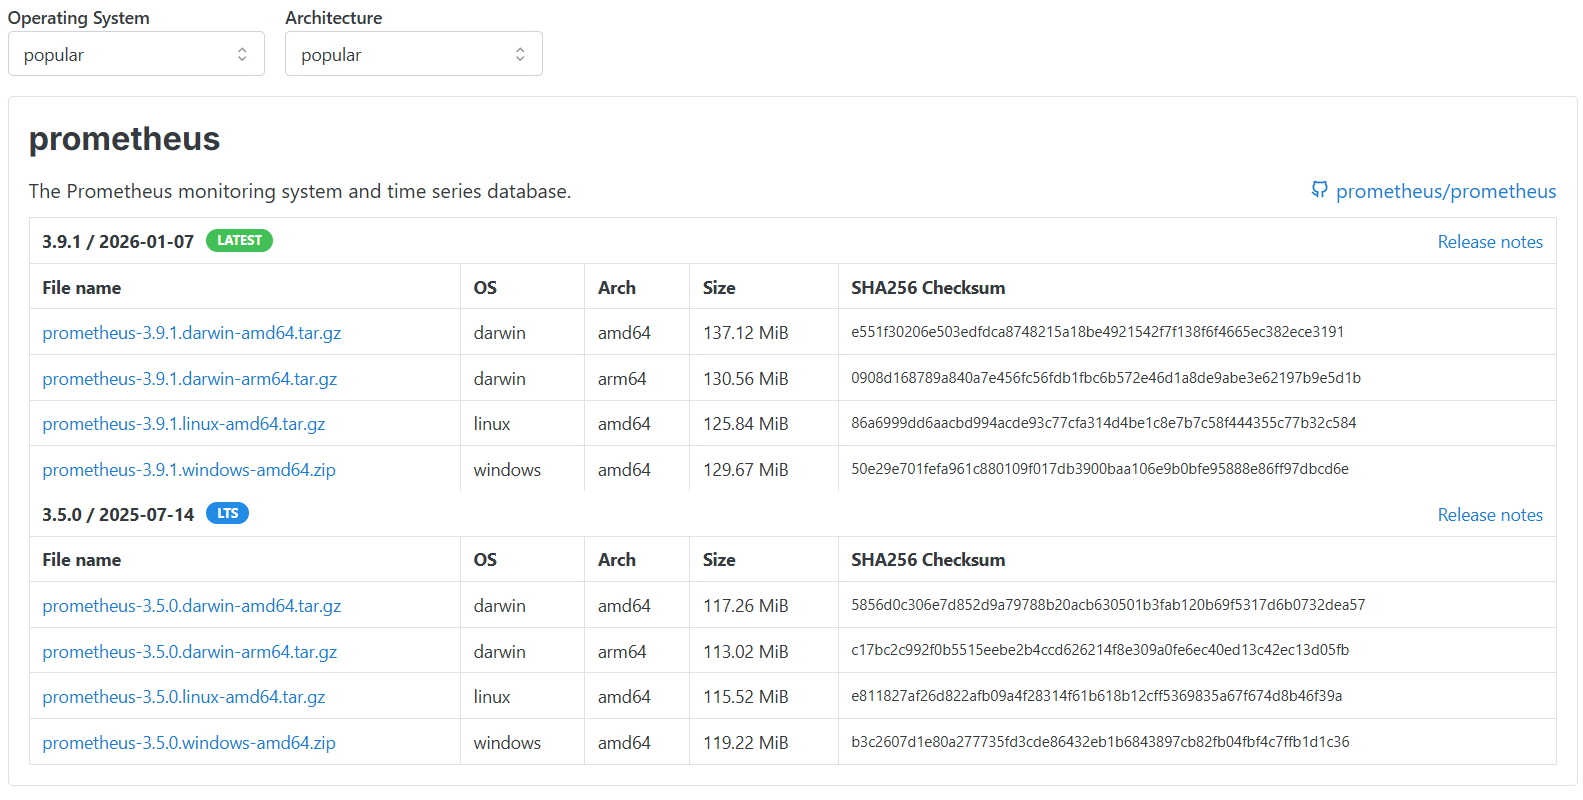1583x800 pixels.
Task: Open the prometheus/prometheus repository link
Action: [1446, 191]
